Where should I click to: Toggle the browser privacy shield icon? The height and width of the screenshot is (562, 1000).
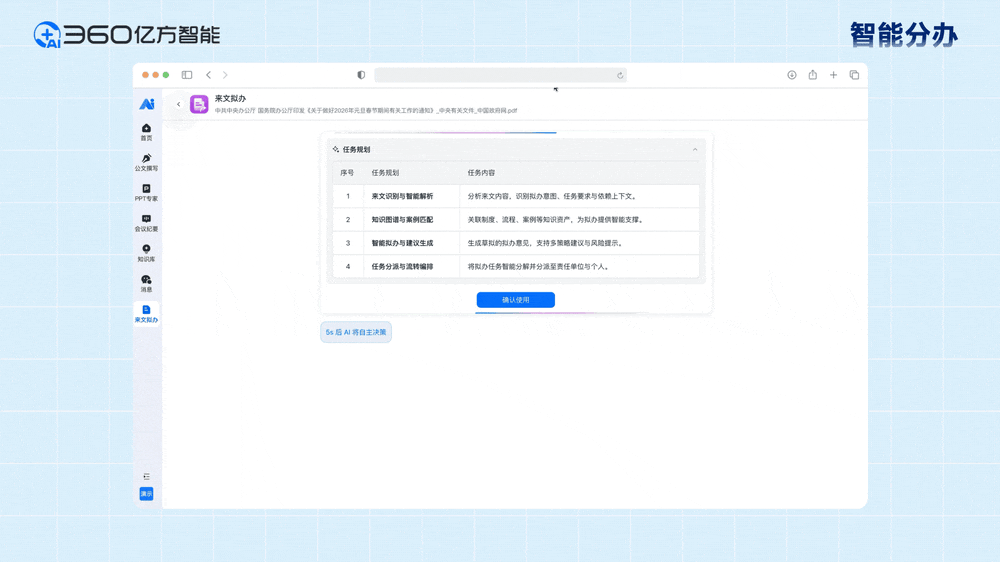coord(361,75)
